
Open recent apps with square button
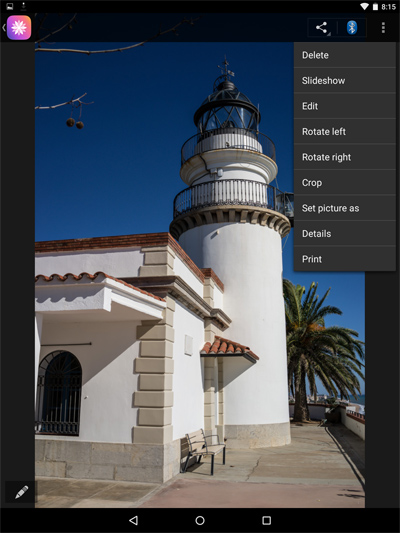click(266, 520)
